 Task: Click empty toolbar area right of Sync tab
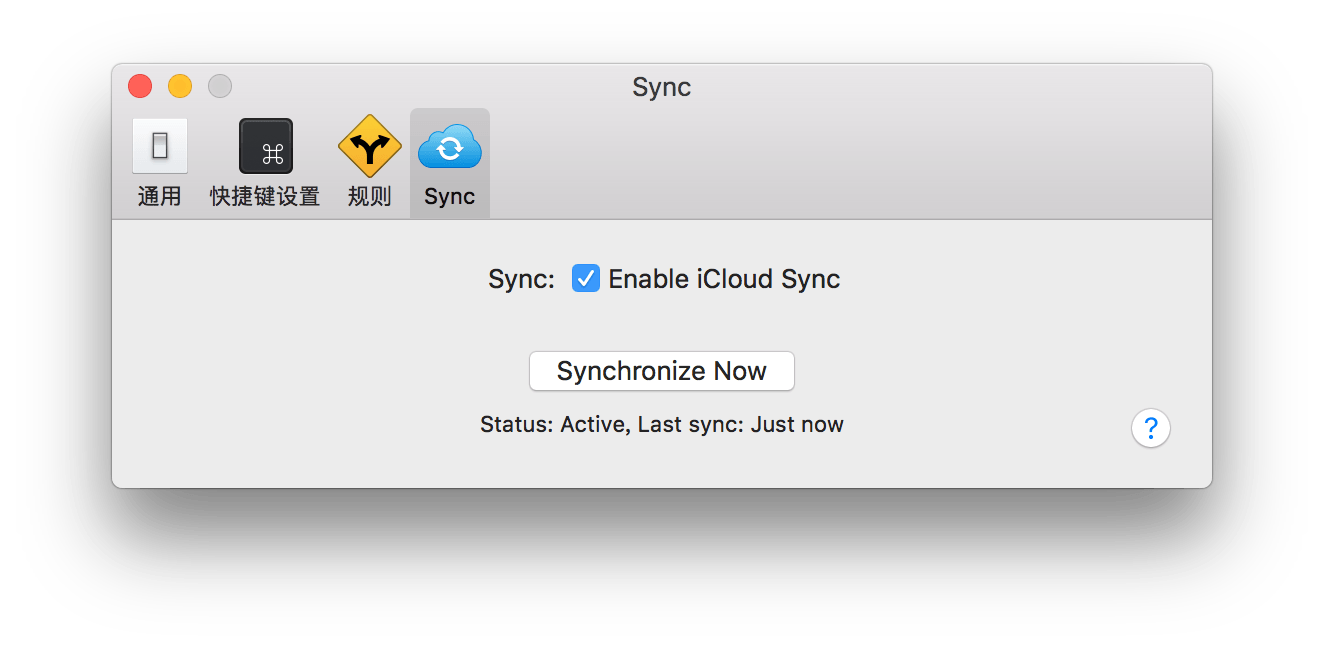click(x=850, y=163)
